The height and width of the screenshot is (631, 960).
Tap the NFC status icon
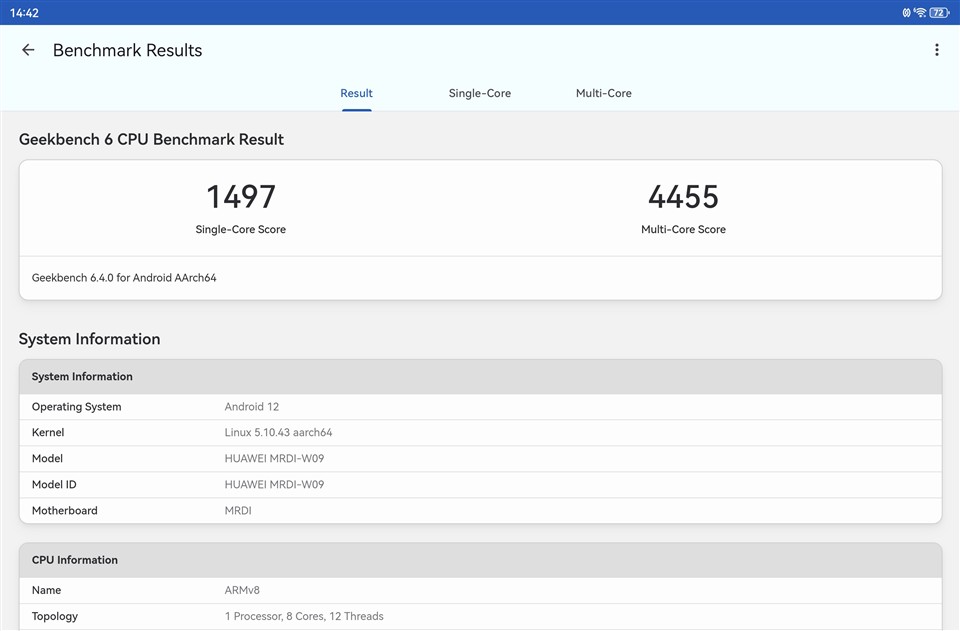click(x=906, y=13)
